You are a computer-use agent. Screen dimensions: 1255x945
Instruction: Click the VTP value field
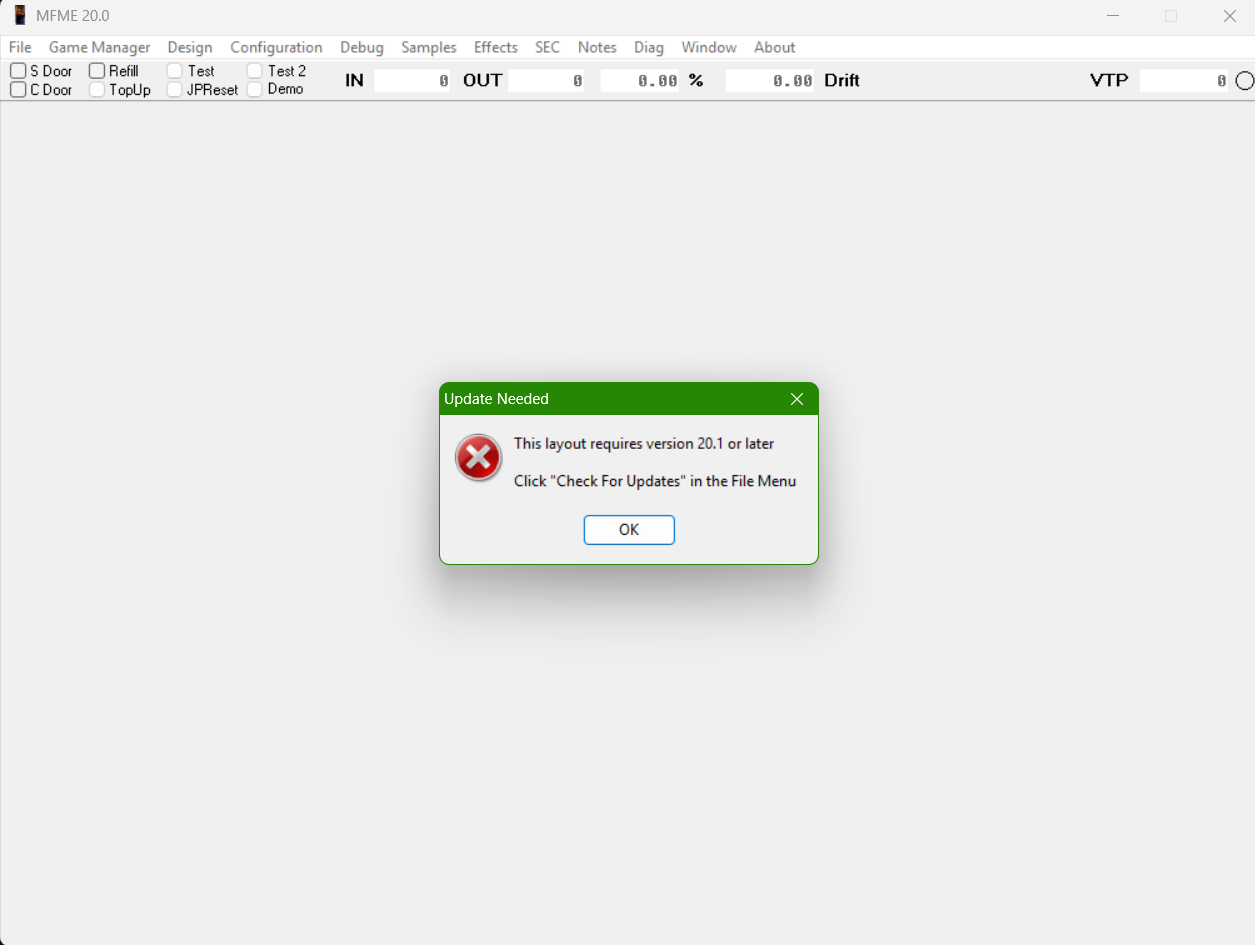1184,81
